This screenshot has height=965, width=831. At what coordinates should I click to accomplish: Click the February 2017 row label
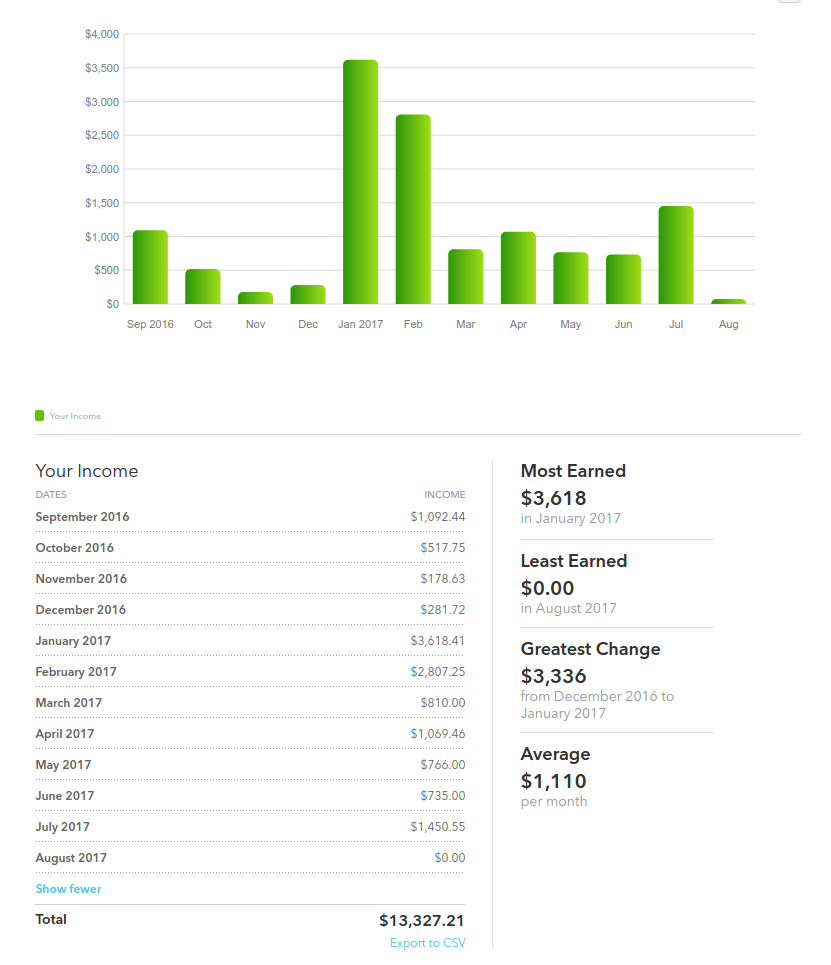click(76, 671)
